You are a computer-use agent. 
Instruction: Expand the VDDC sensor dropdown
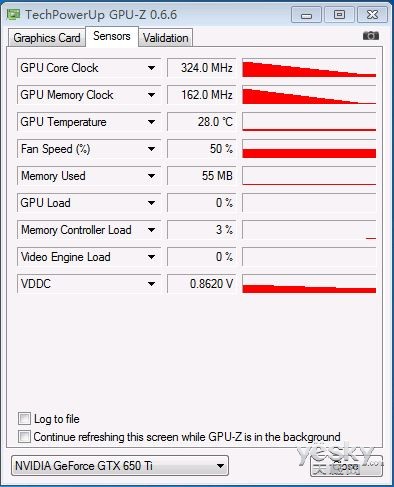pos(151,284)
